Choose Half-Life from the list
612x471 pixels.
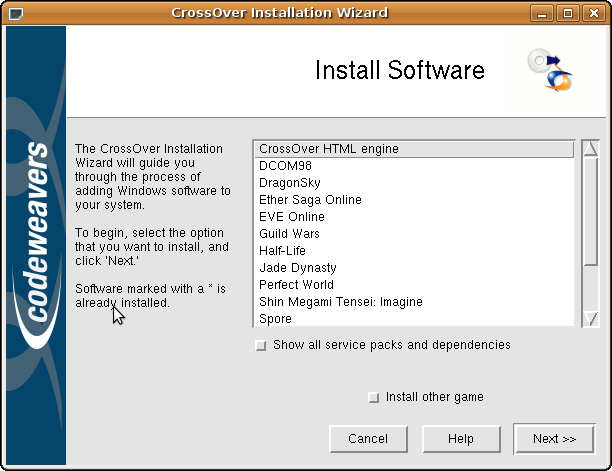click(x=284, y=251)
